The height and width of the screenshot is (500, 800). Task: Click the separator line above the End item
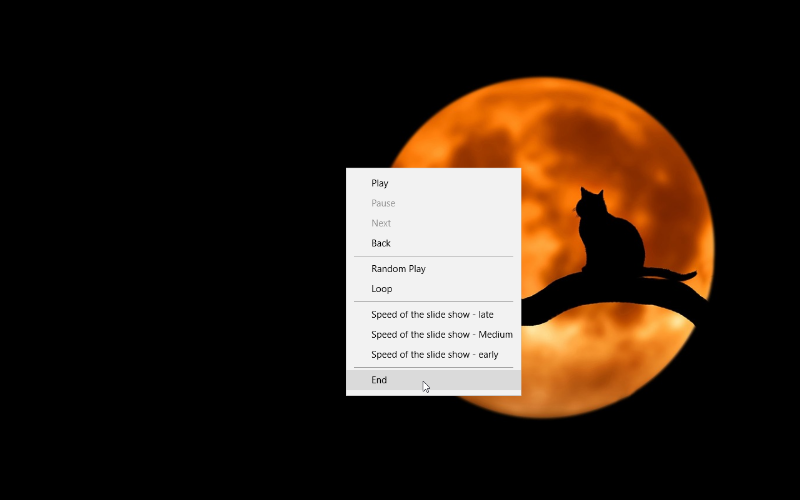(x=433, y=367)
